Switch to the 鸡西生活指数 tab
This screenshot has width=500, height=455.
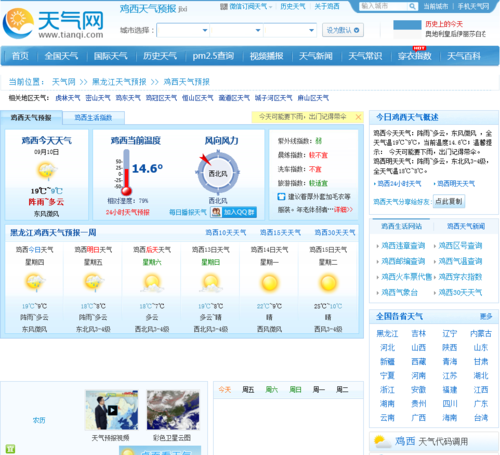pyautogui.click(x=93, y=118)
